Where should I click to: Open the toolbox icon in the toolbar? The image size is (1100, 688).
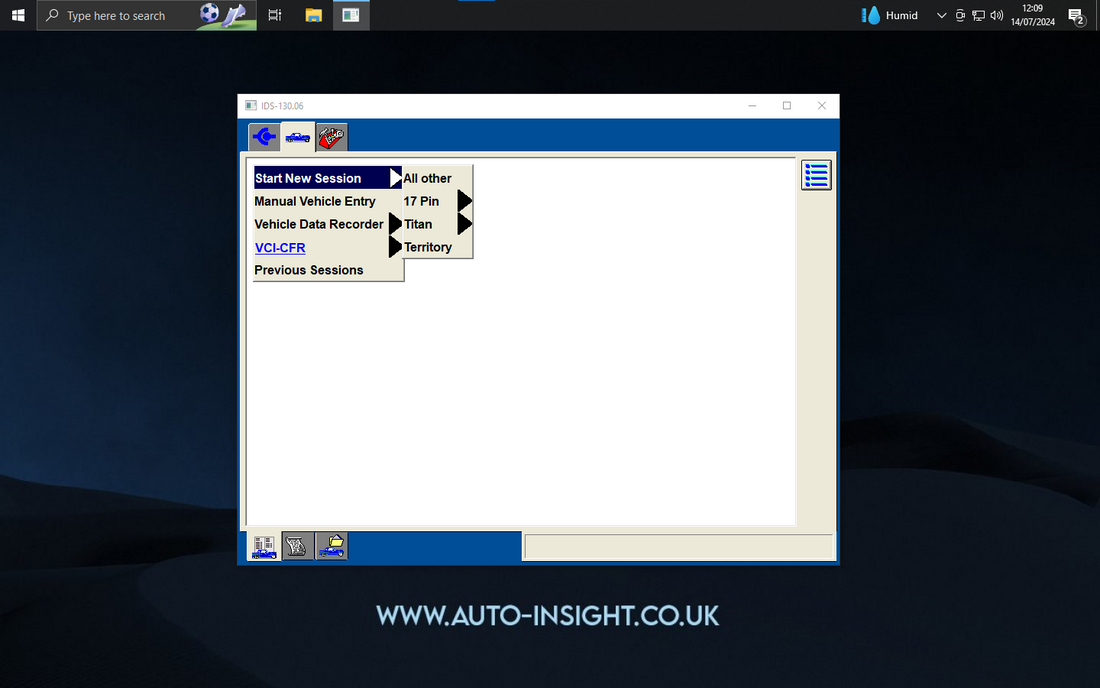[331, 137]
